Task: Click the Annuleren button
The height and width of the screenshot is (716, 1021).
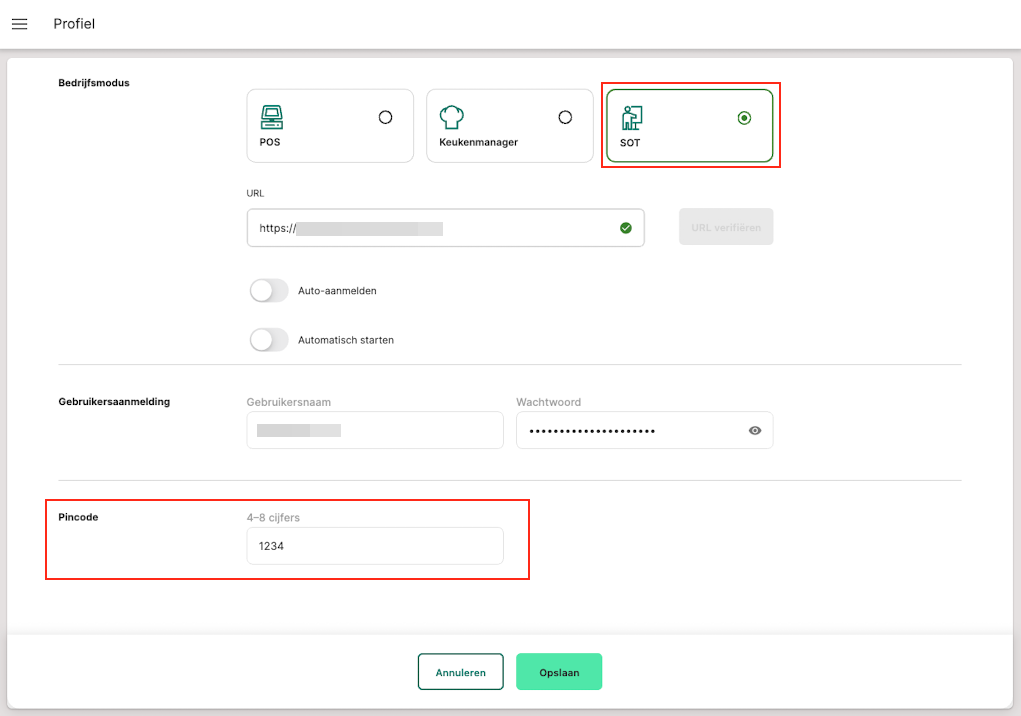Action: [460, 672]
